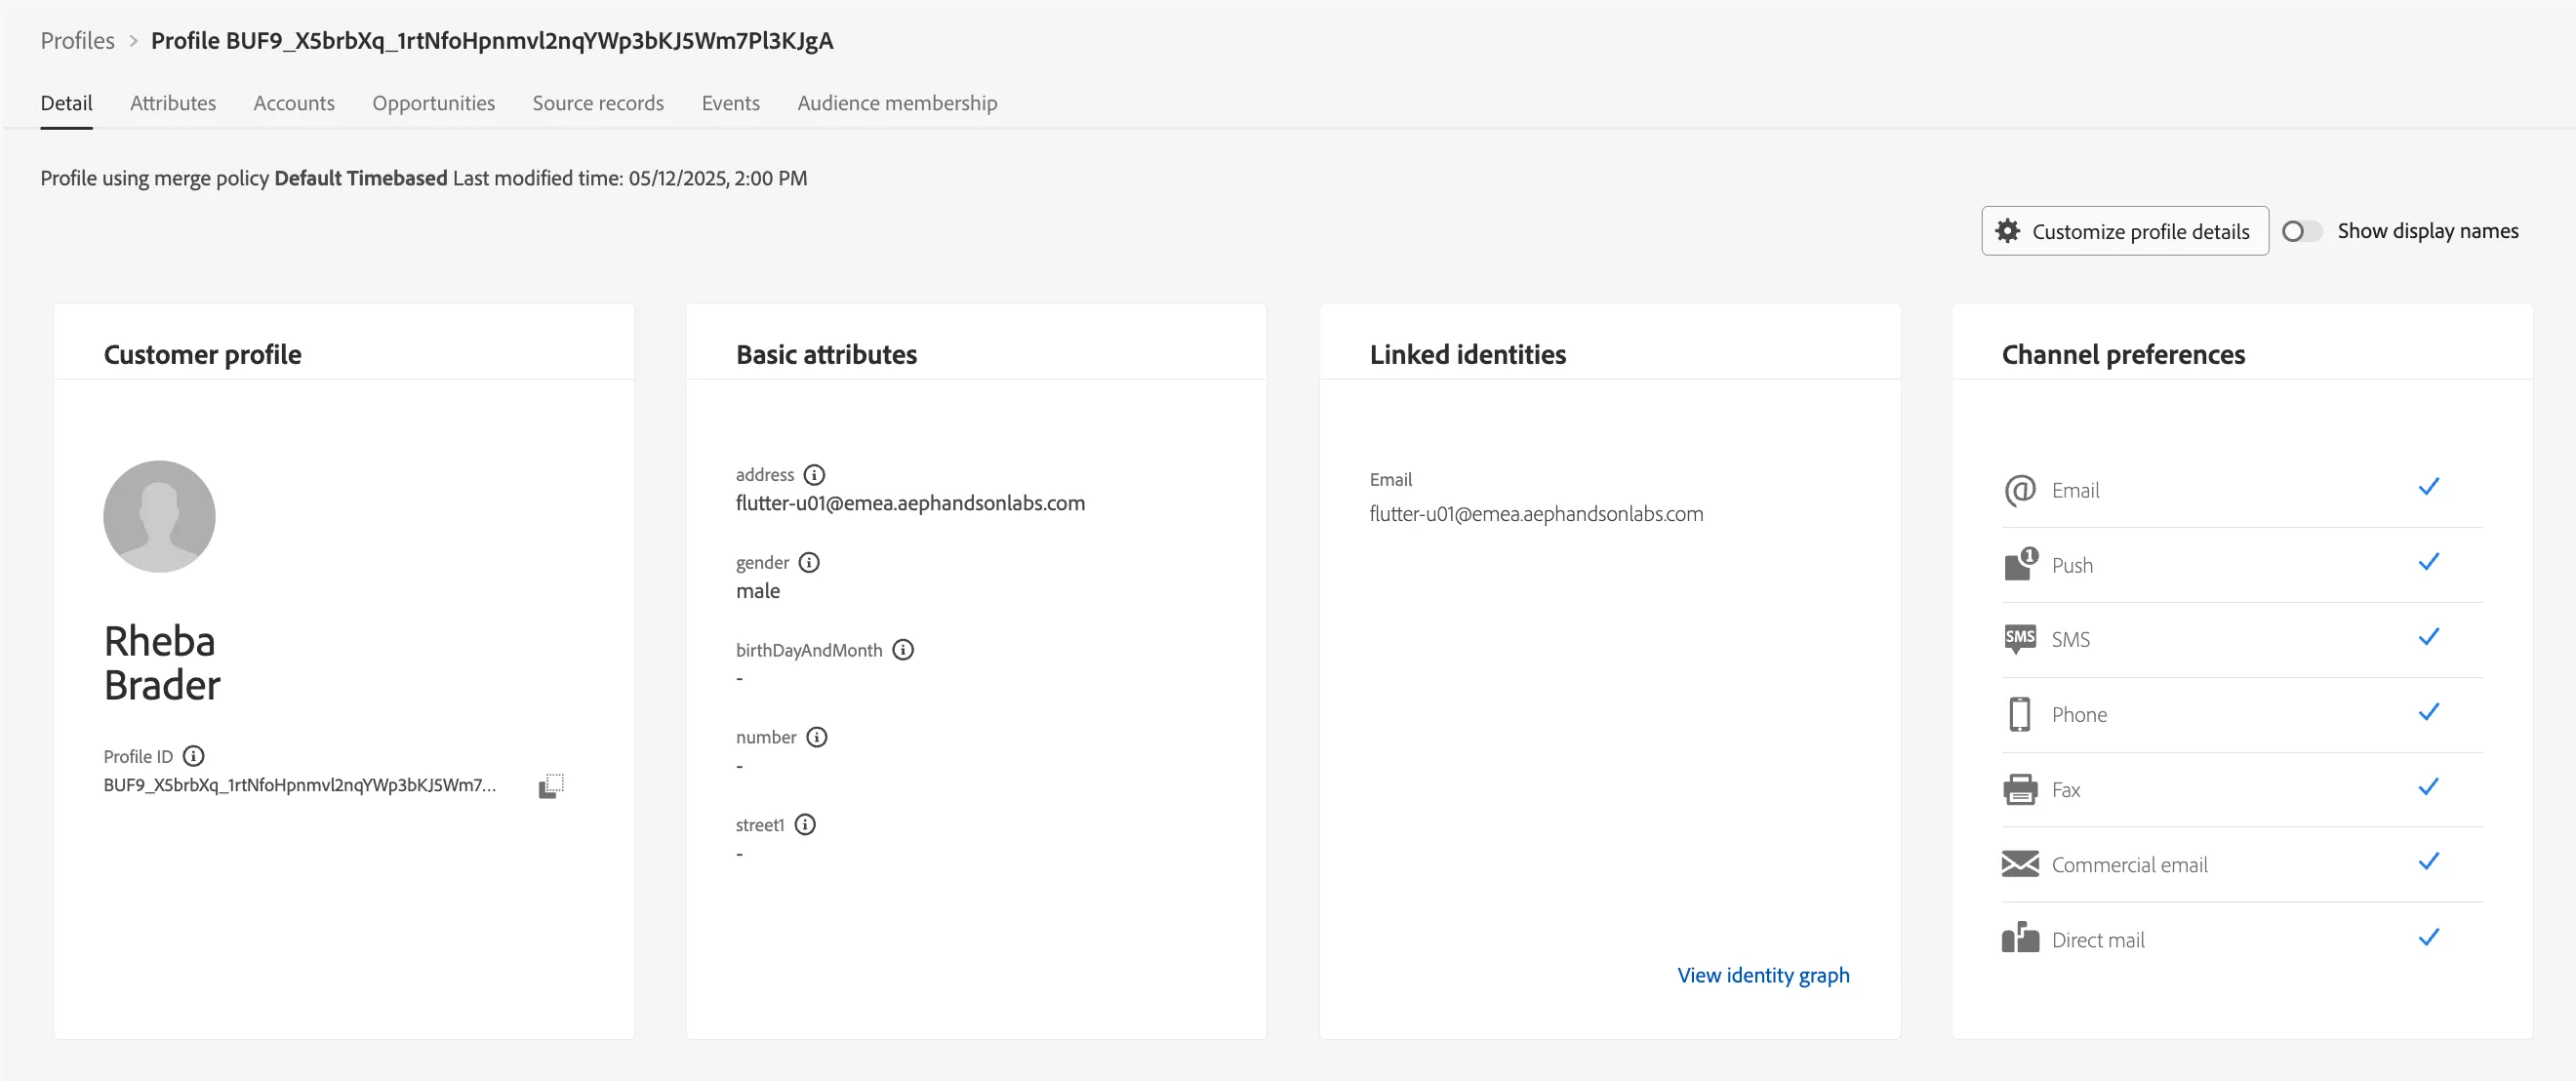
Task: Go to the Opportunities tab
Action: point(434,103)
